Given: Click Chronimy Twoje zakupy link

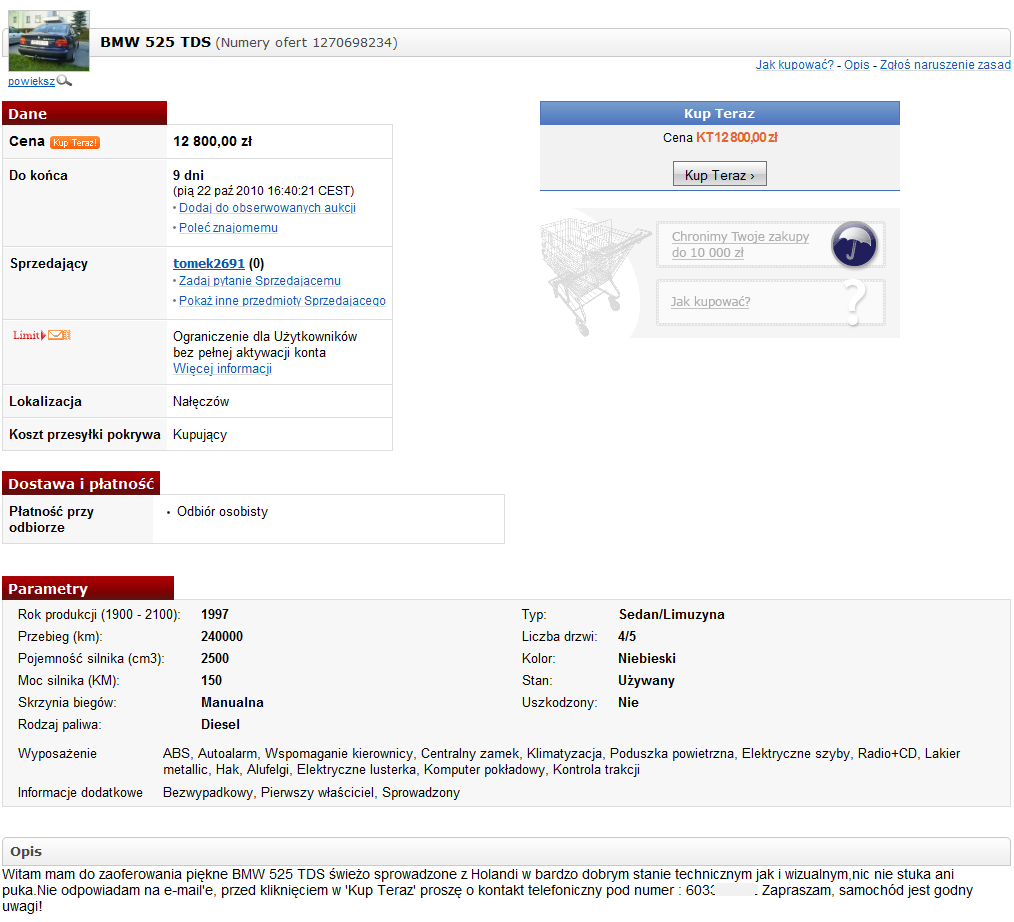Looking at the screenshot, I should [740, 244].
